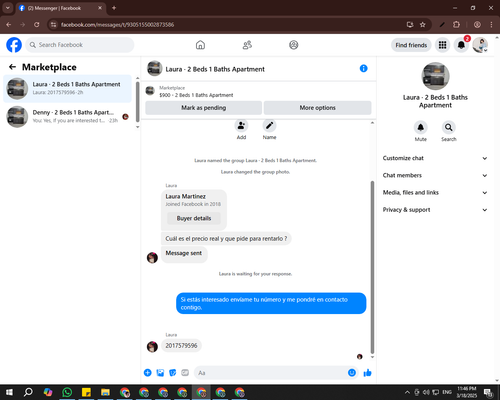
Task: Open the profile circle icon in top navigation
Action: point(294,45)
